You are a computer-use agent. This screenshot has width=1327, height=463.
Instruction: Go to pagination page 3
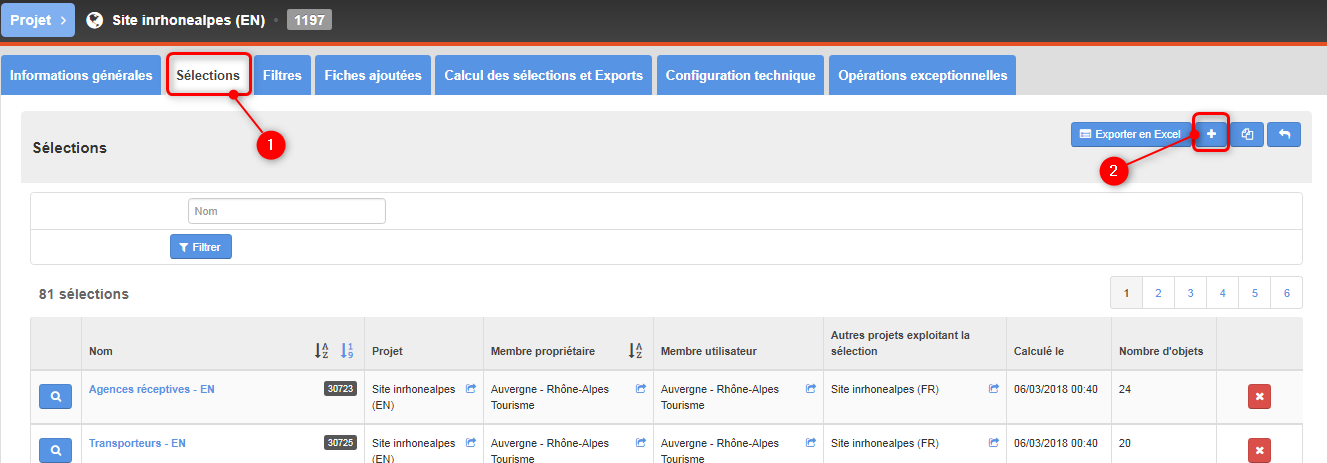coord(1190,293)
